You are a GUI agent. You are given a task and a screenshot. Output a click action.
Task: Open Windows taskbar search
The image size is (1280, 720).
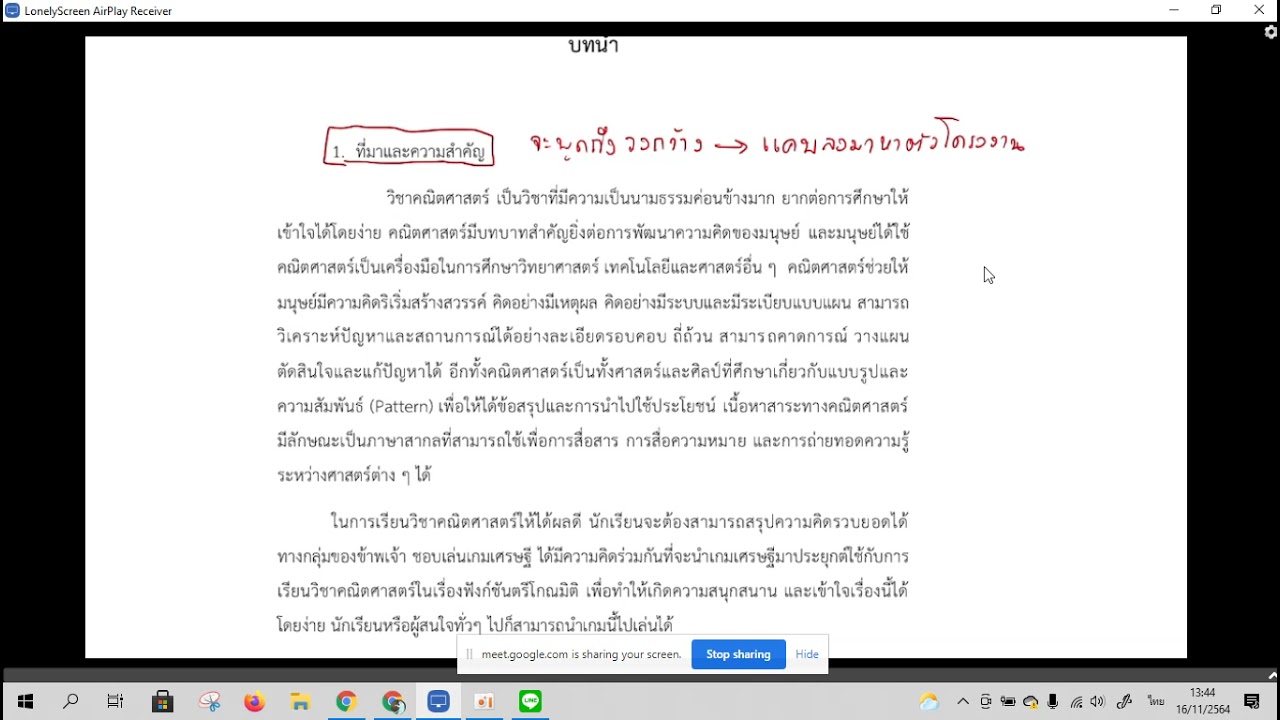(x=71, y=702)
